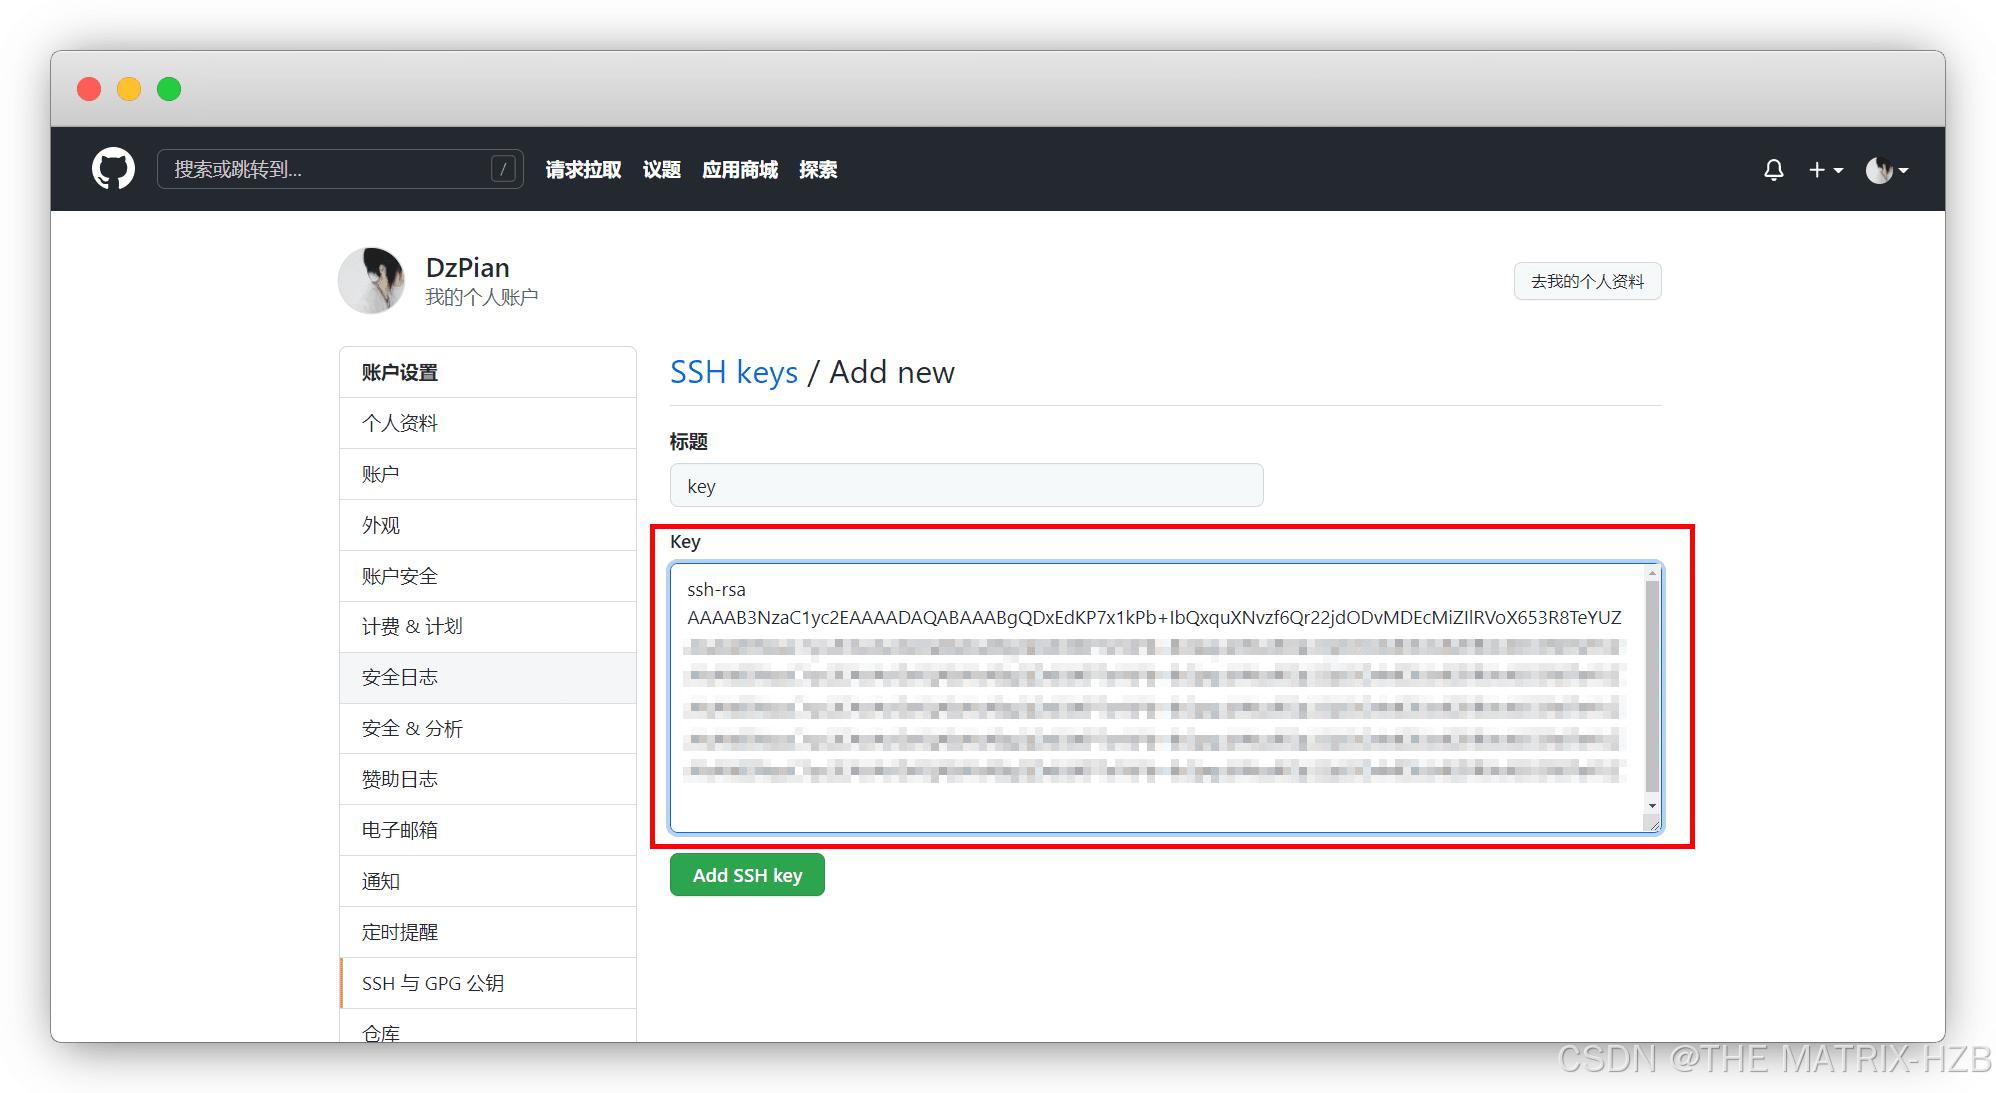Click the DzPian profile avatar
The image size is (1996, 1093).
372,281
